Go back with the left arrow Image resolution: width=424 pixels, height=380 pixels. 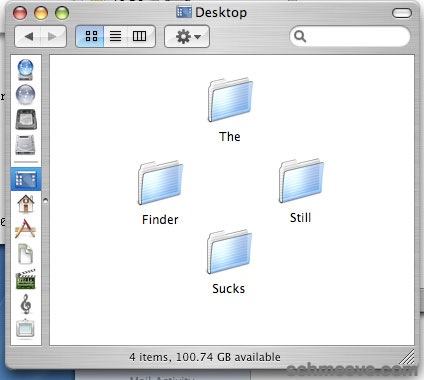tap(28, 36)
